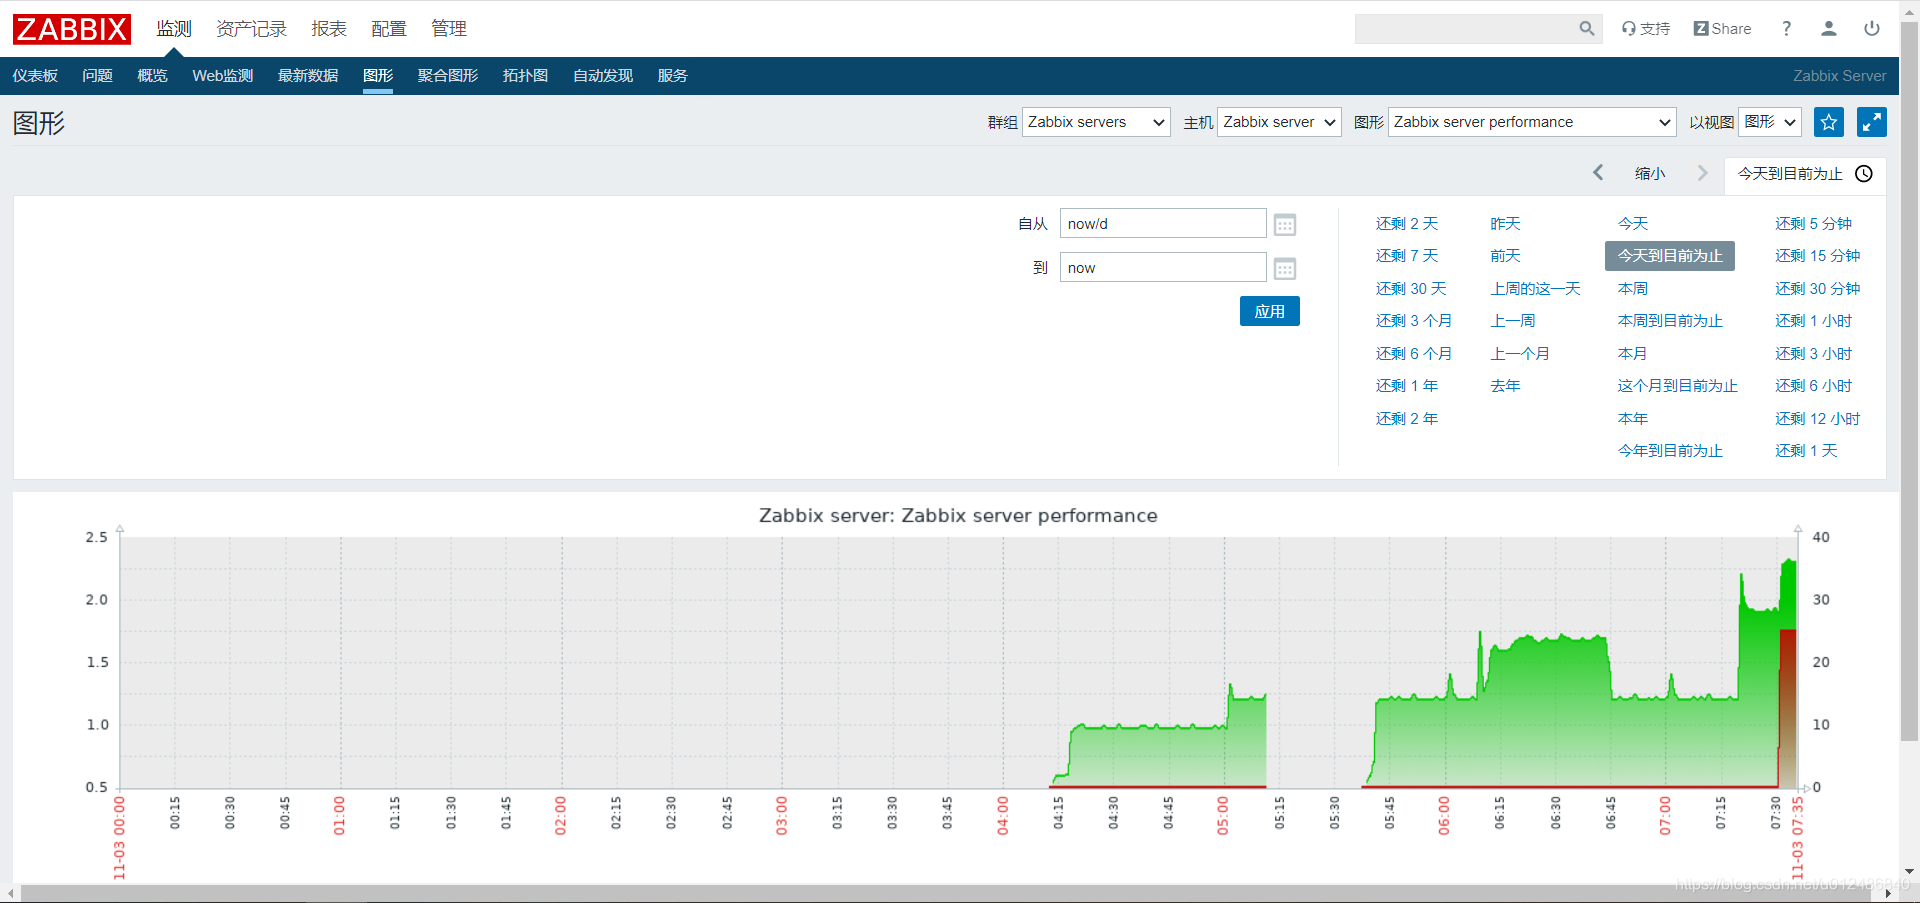
Task: Go to Web监测 submenu
Action: (x=222, y=76)
